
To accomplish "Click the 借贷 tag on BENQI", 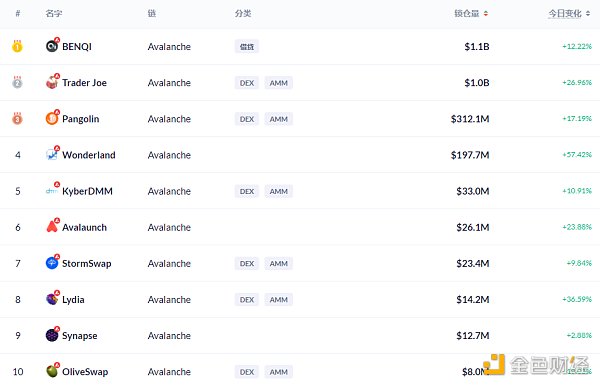I will tap(247, 47).
